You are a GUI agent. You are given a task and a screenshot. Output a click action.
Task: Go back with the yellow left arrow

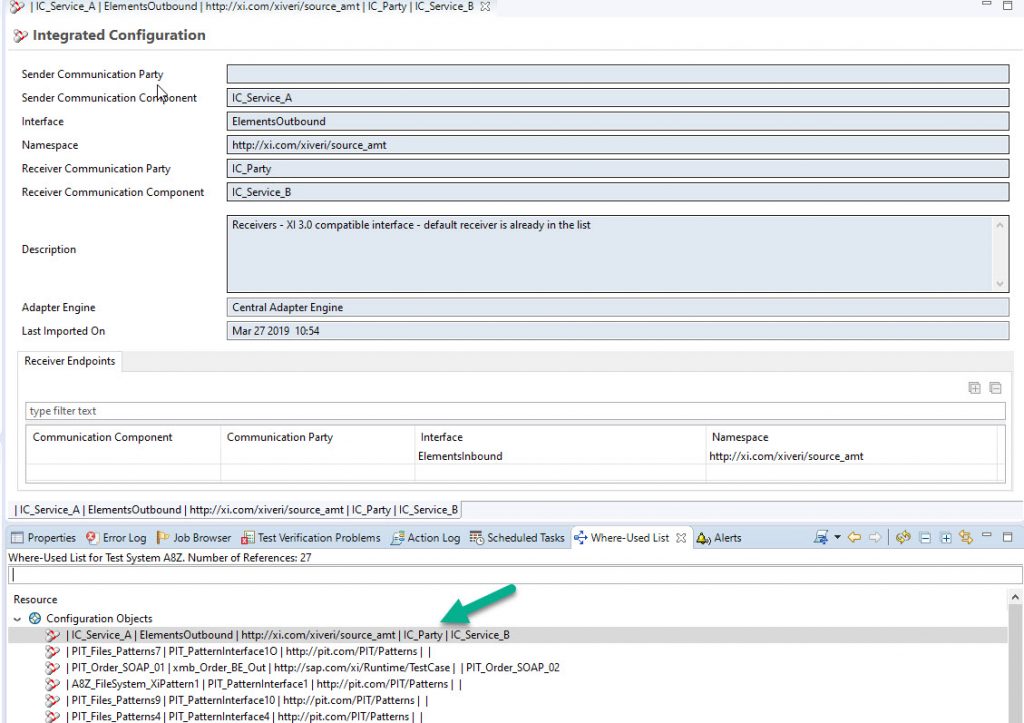(x=854, y=538)
